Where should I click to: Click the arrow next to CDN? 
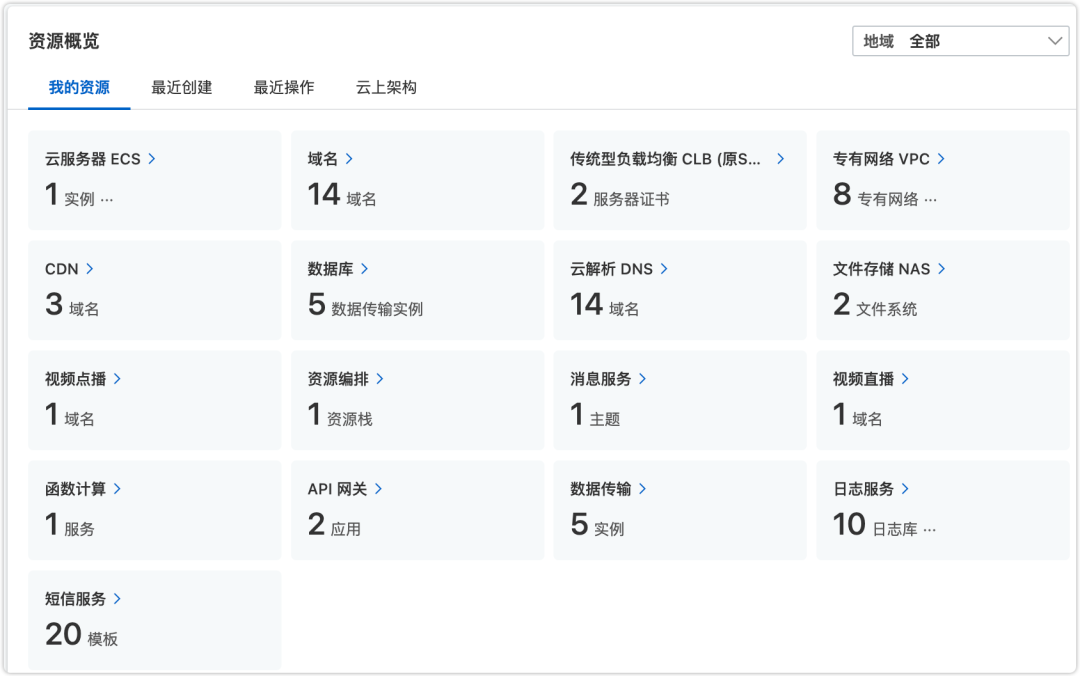click(90, 269)
